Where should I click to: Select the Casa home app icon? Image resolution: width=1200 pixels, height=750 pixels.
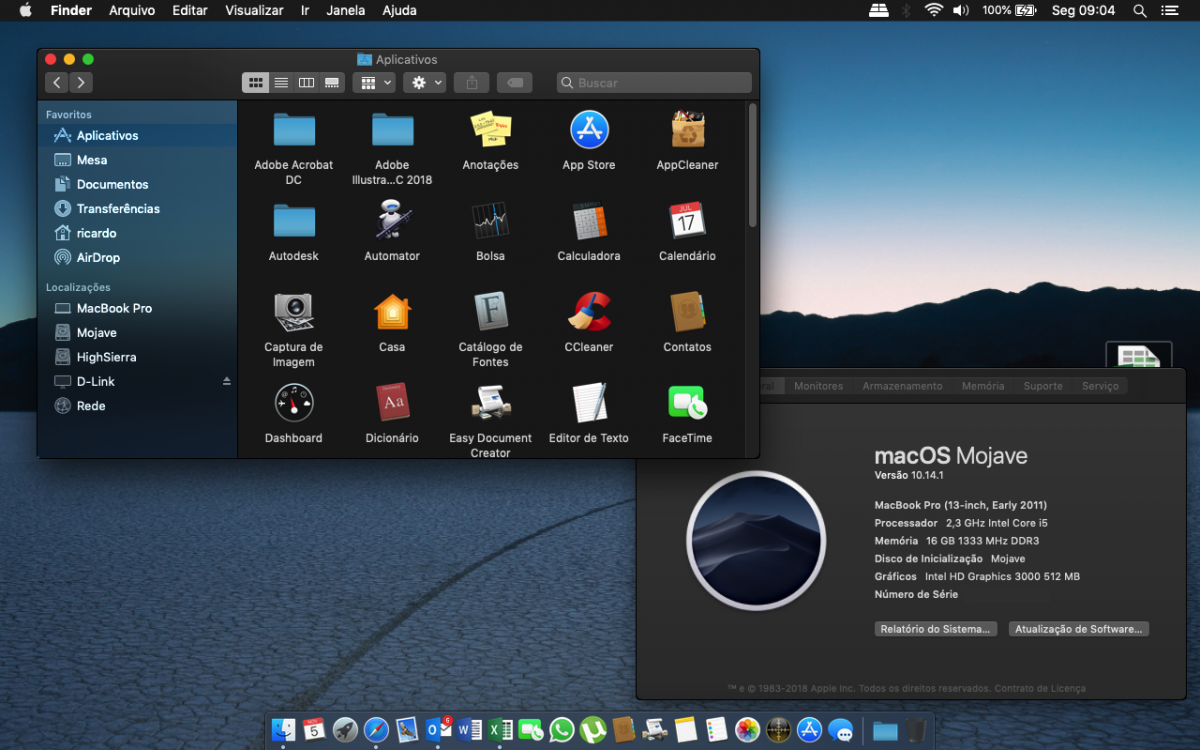coord(392,311)
